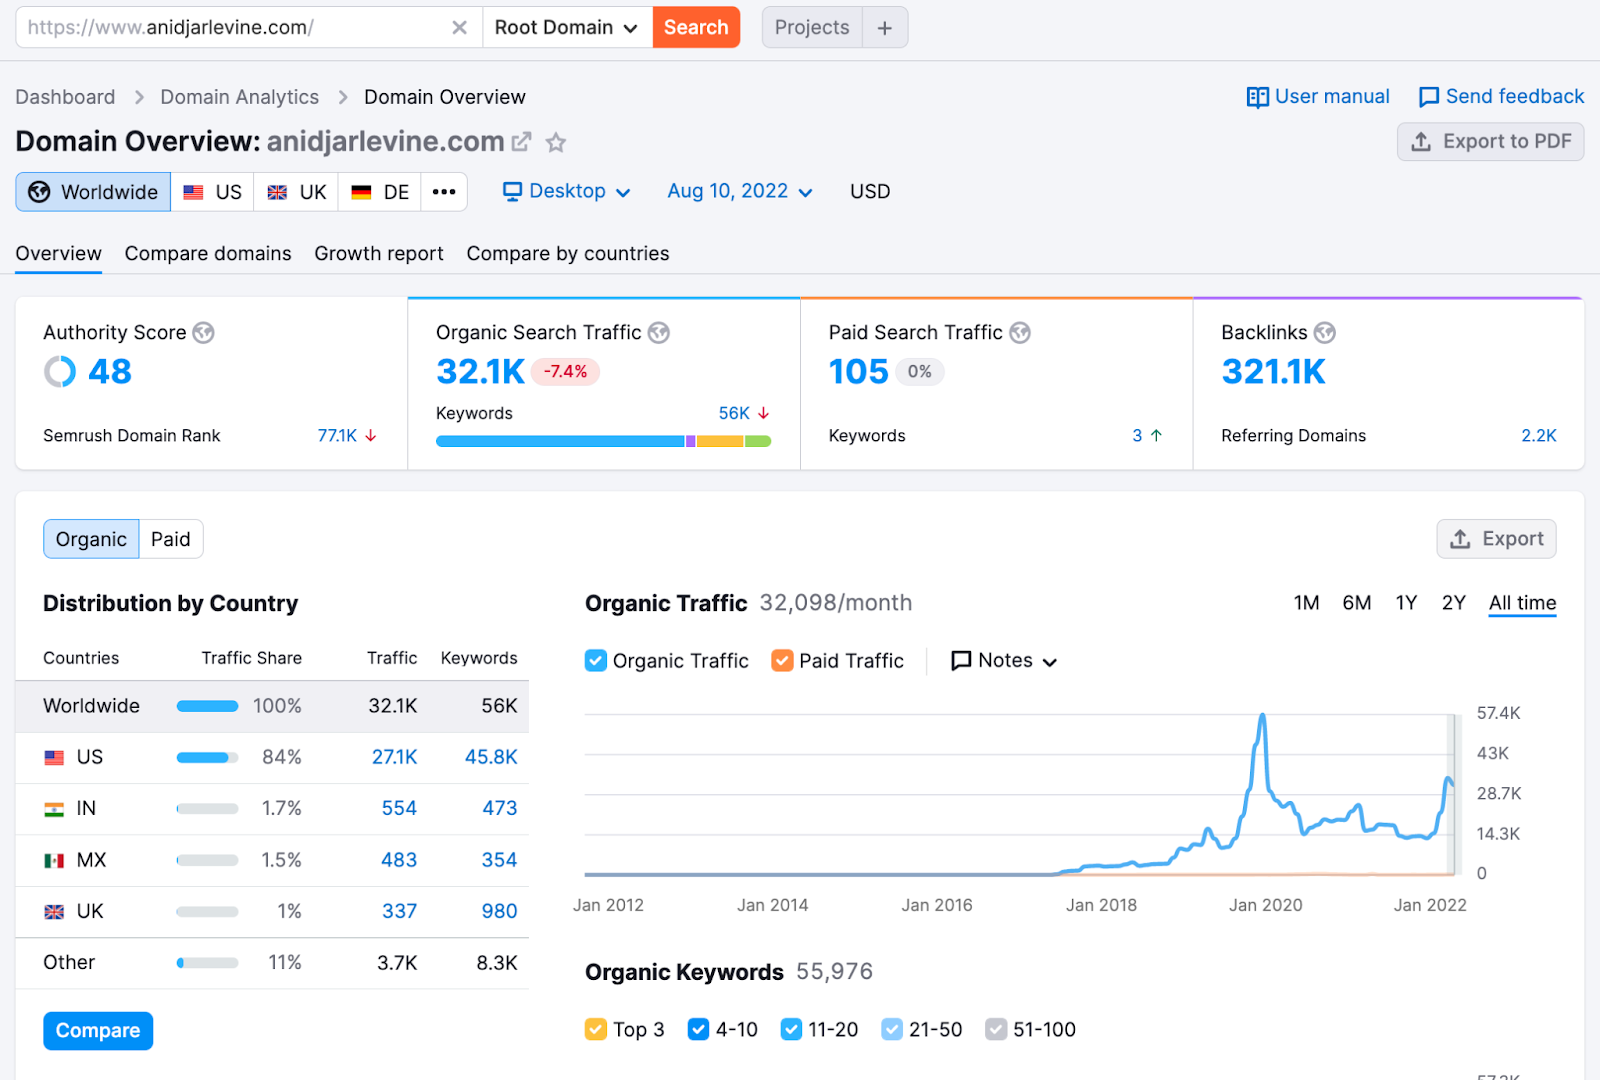This screenshot has width=1600, height=1080.
Task: Click the domain URL input field
Action: (230, 28)
